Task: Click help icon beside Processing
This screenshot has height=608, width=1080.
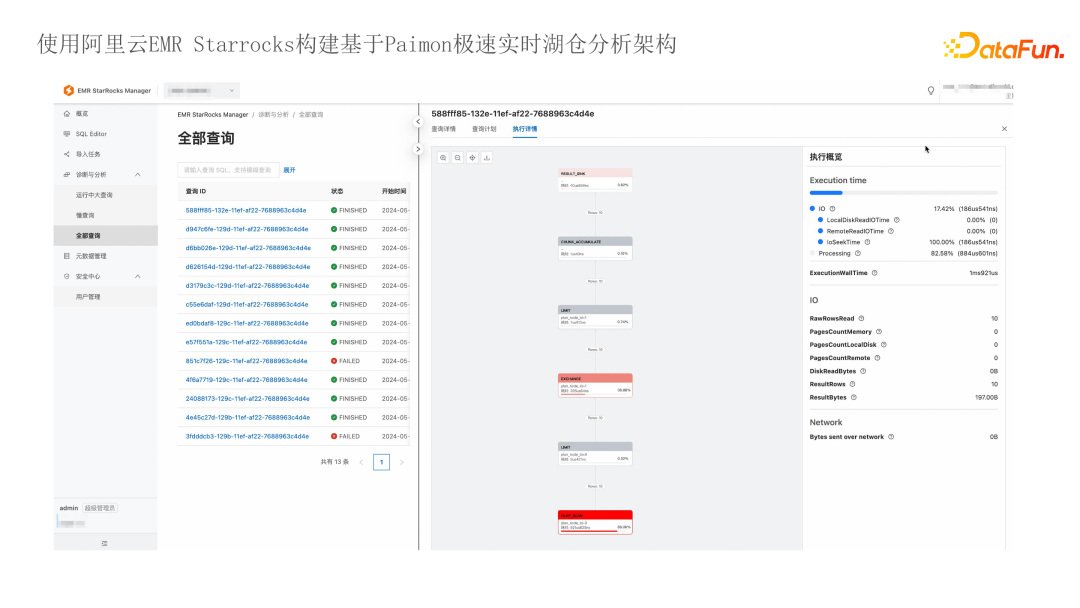Action: [x=858, y=253]
